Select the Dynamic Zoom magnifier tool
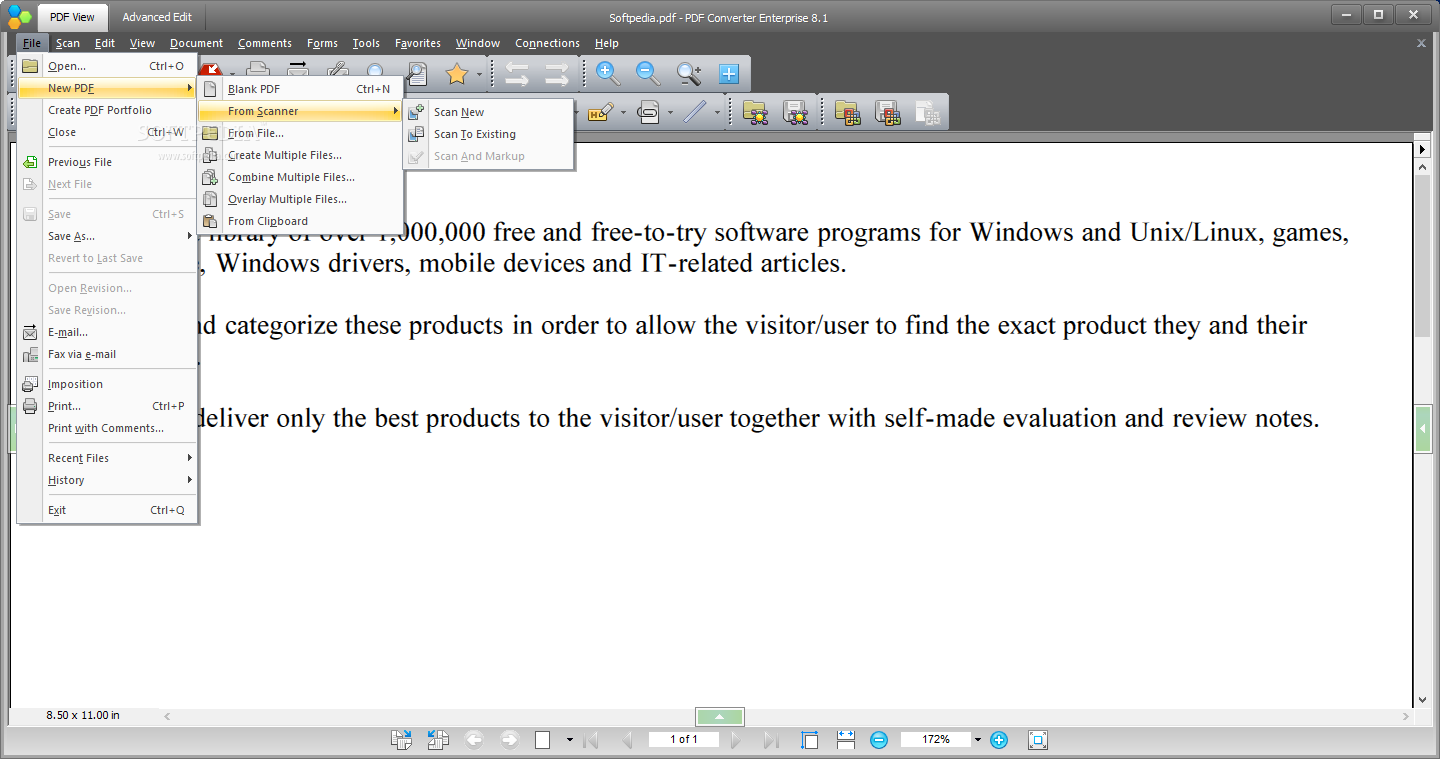Screen dimensions: 1440x759 tap(689, 73)
